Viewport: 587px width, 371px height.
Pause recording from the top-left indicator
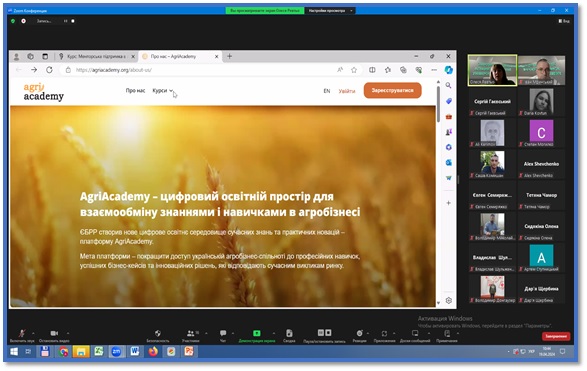pyautogui.click(x=66, y=21)
